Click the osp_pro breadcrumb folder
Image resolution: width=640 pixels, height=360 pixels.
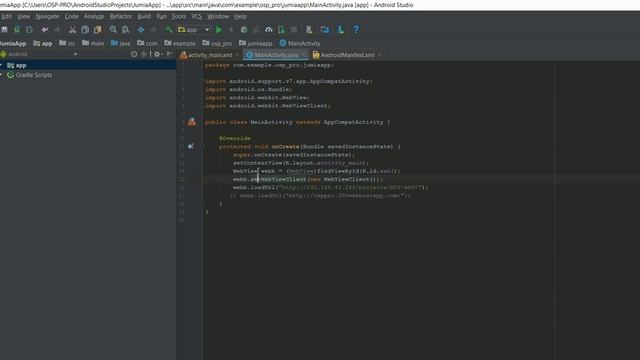coord(217,43)
